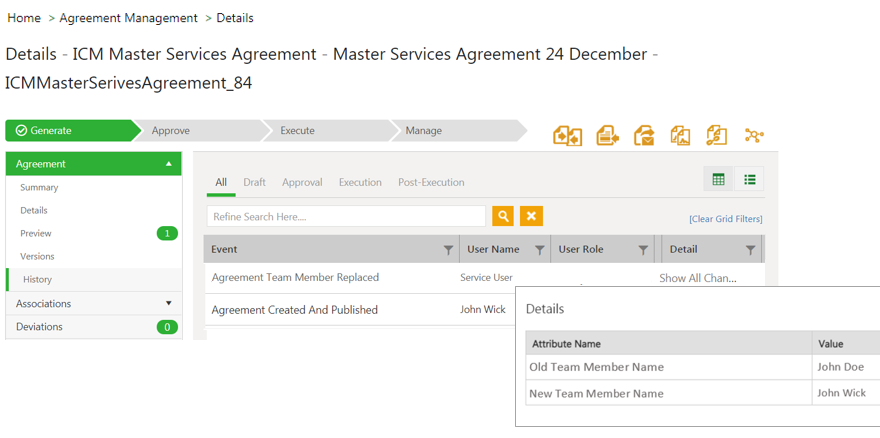Image resolution: width=880 pixels, height=438 pixels.
Task: Open the User Name column filter
Action: (x=539, y=250)
